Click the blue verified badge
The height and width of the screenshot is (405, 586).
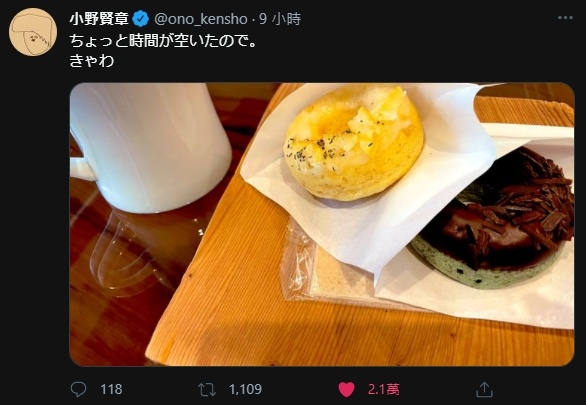click(x=141, y=19)
